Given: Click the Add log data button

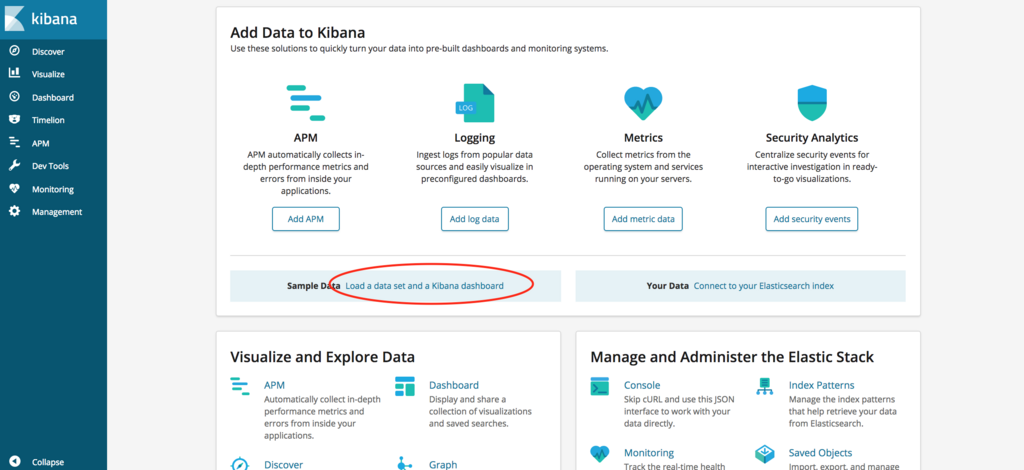Looking at the screenshot, I should point(475,219).
